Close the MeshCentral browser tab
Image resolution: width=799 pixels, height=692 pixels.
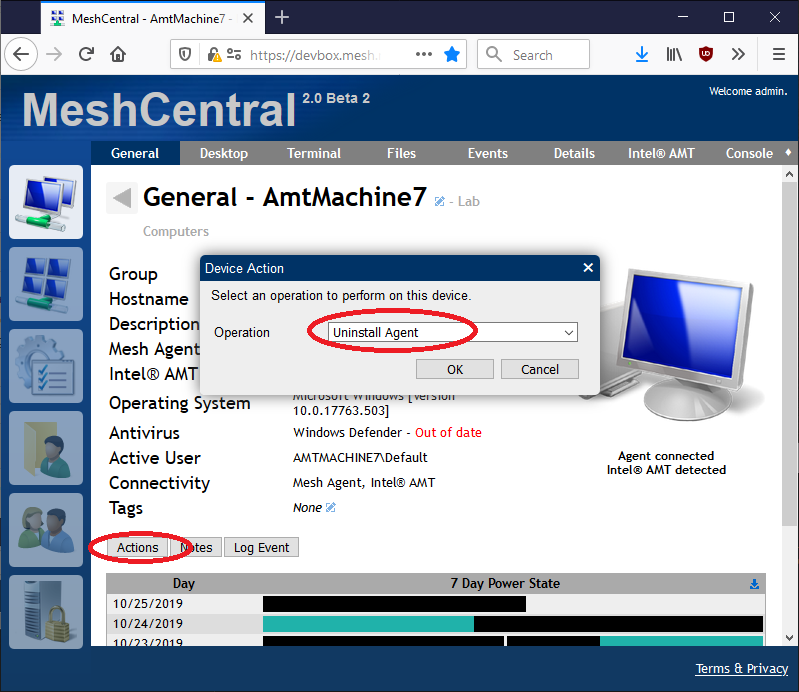click(x=248, y=18)
